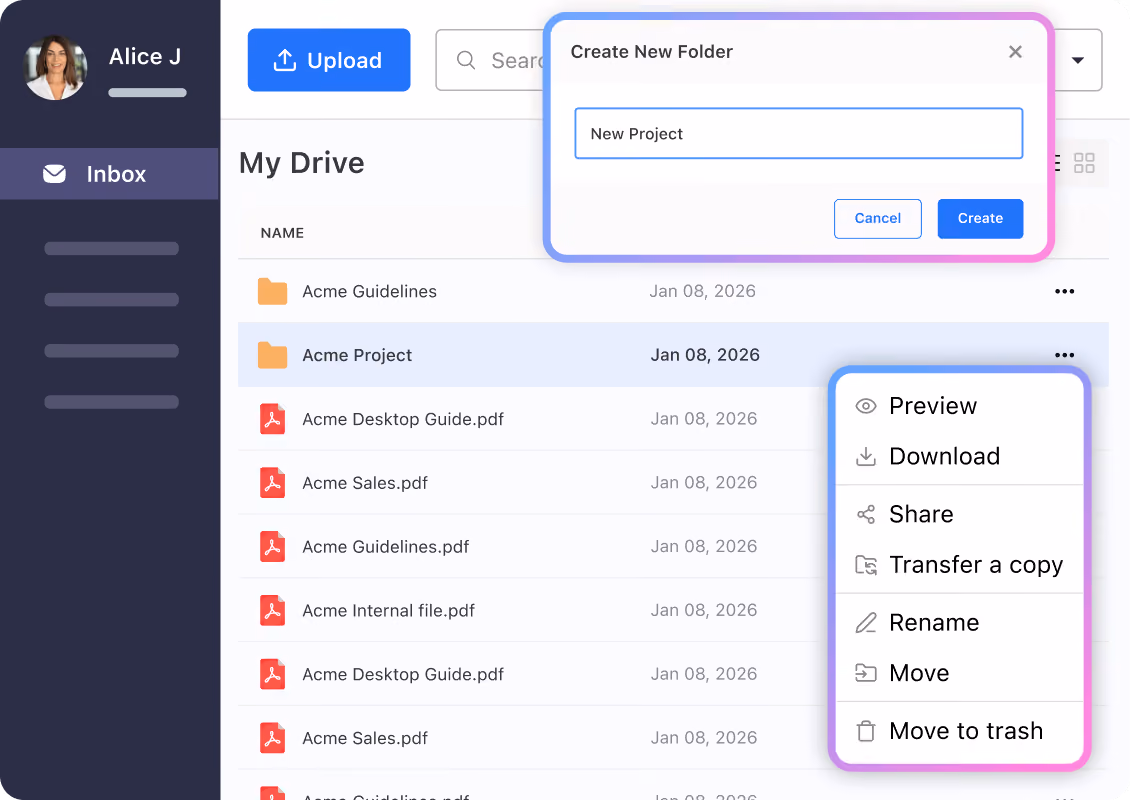
Task: Click Acme Guidelines folder name
Action: [x=369, y=291]
